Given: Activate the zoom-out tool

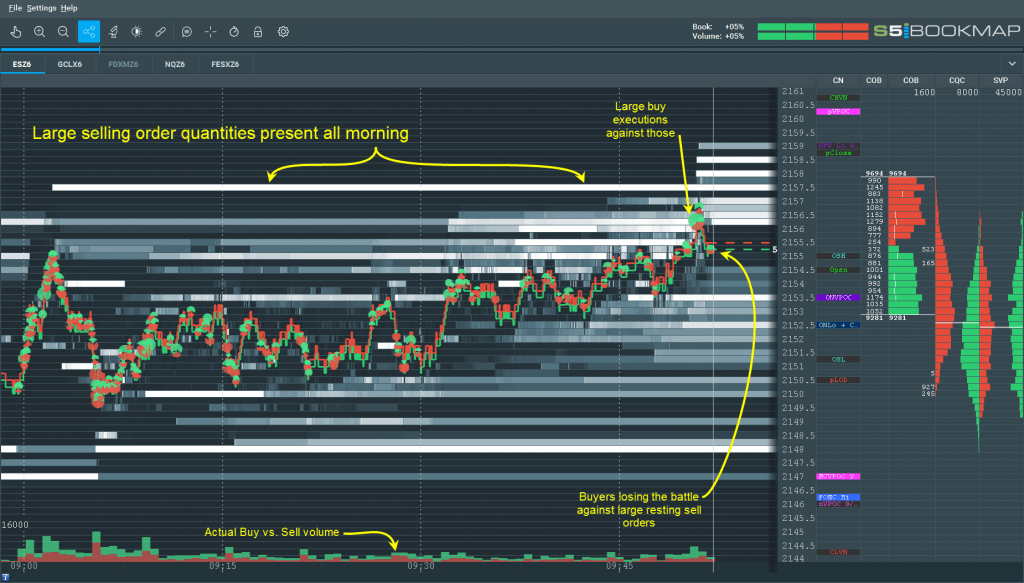Looking at the screenshot, I should (63, 31).
